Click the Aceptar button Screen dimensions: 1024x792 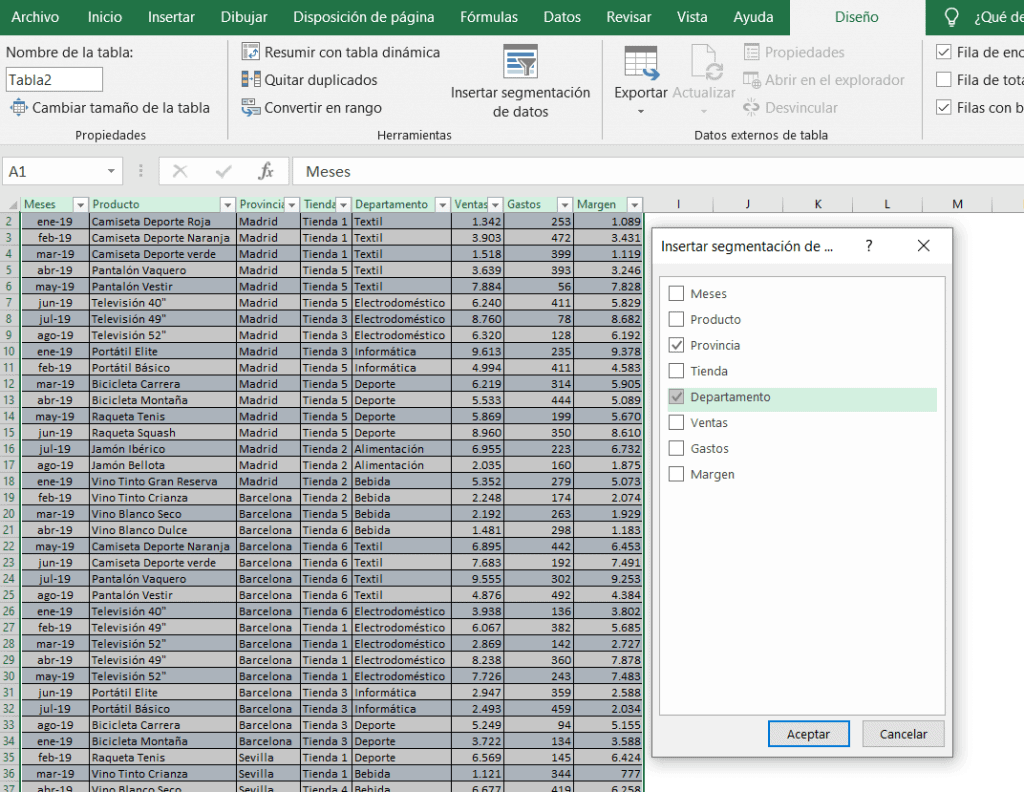(808, 734)
